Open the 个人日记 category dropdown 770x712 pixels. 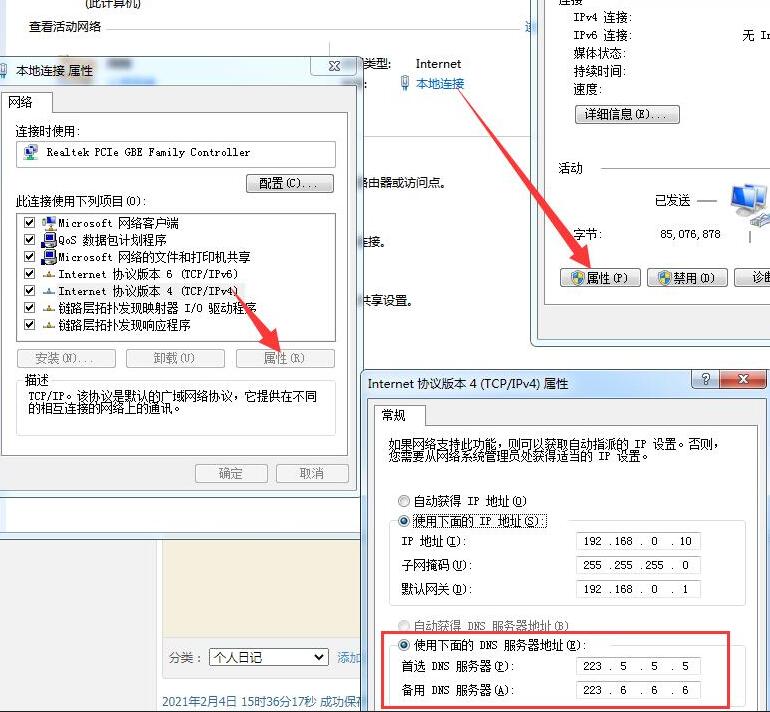[267, 657]
